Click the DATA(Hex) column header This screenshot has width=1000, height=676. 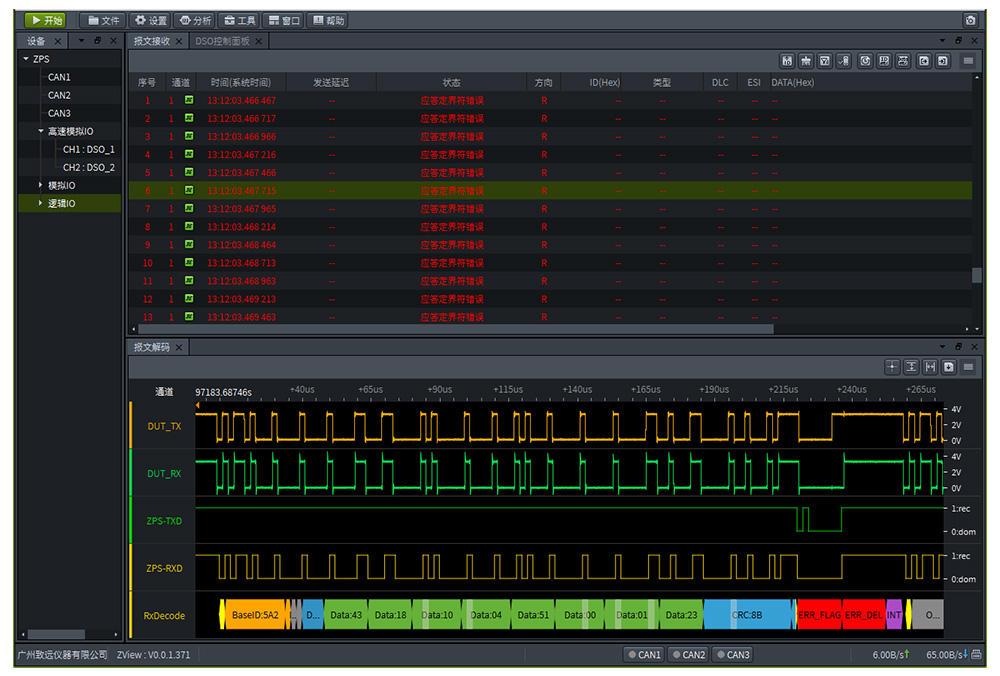click(793, 82)
